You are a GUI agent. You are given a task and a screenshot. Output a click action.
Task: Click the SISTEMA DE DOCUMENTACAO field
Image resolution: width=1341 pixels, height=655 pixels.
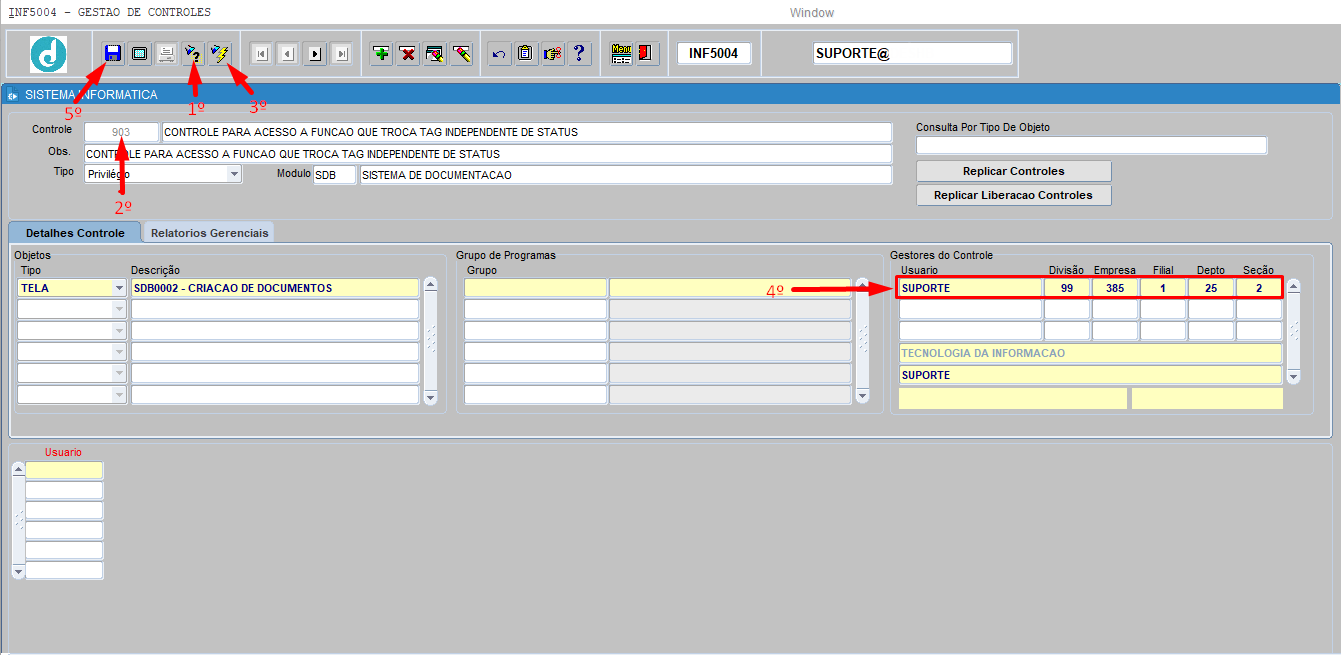(x=625, y=175)
